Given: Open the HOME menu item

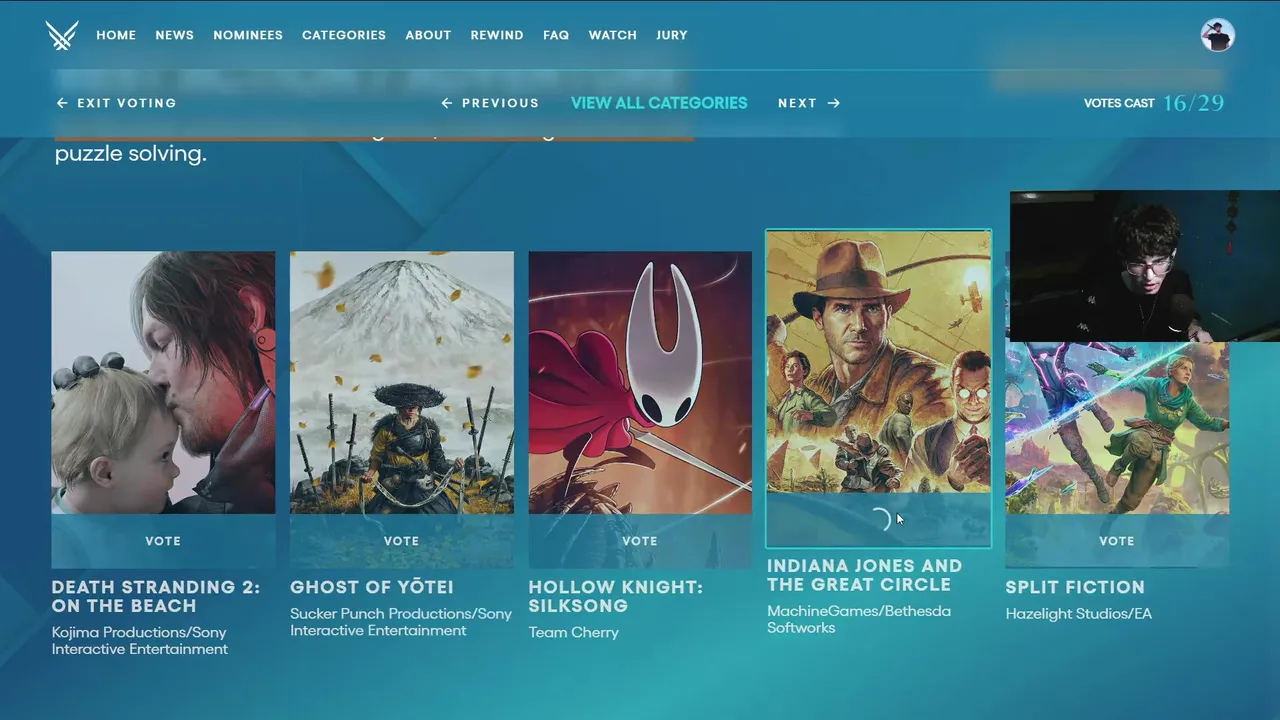Looking at the screenshot, I should [x=116, y=35].
